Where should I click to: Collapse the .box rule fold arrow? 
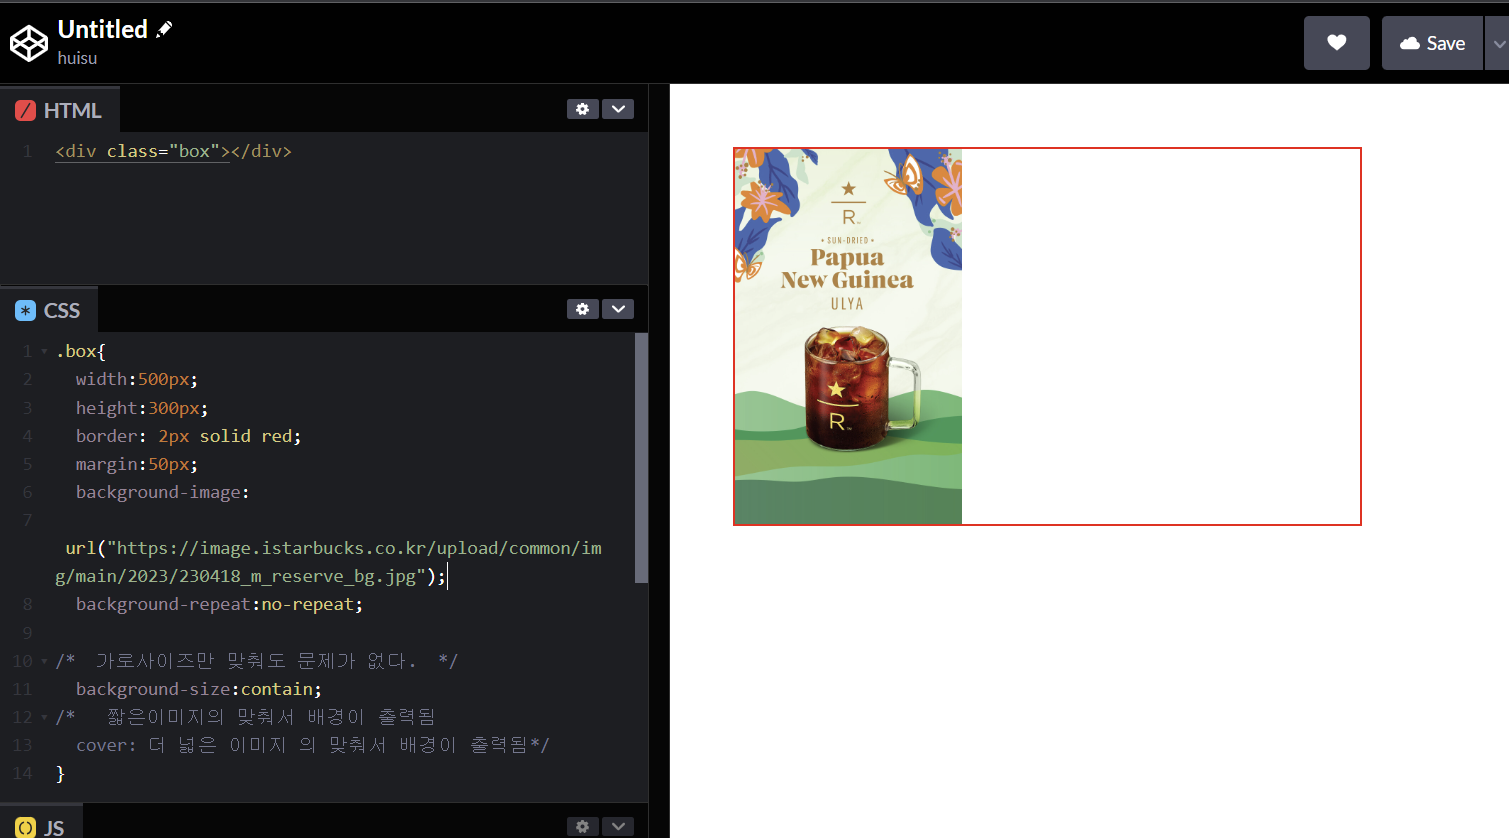coord(44,352)
